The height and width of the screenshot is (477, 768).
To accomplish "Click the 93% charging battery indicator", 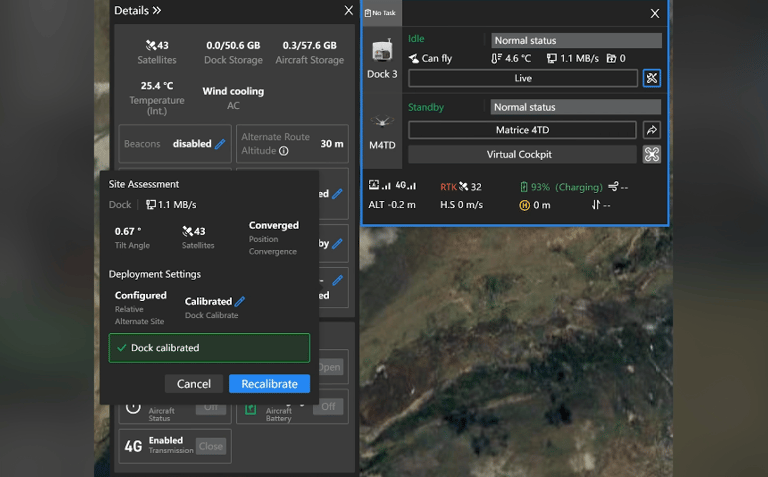I will [x=561, y=187].
